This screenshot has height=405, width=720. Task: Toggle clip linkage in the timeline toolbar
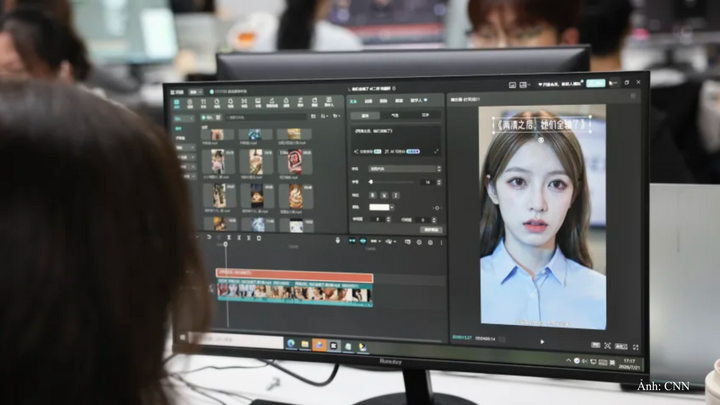pyautogui.click(x=376, y=241)
